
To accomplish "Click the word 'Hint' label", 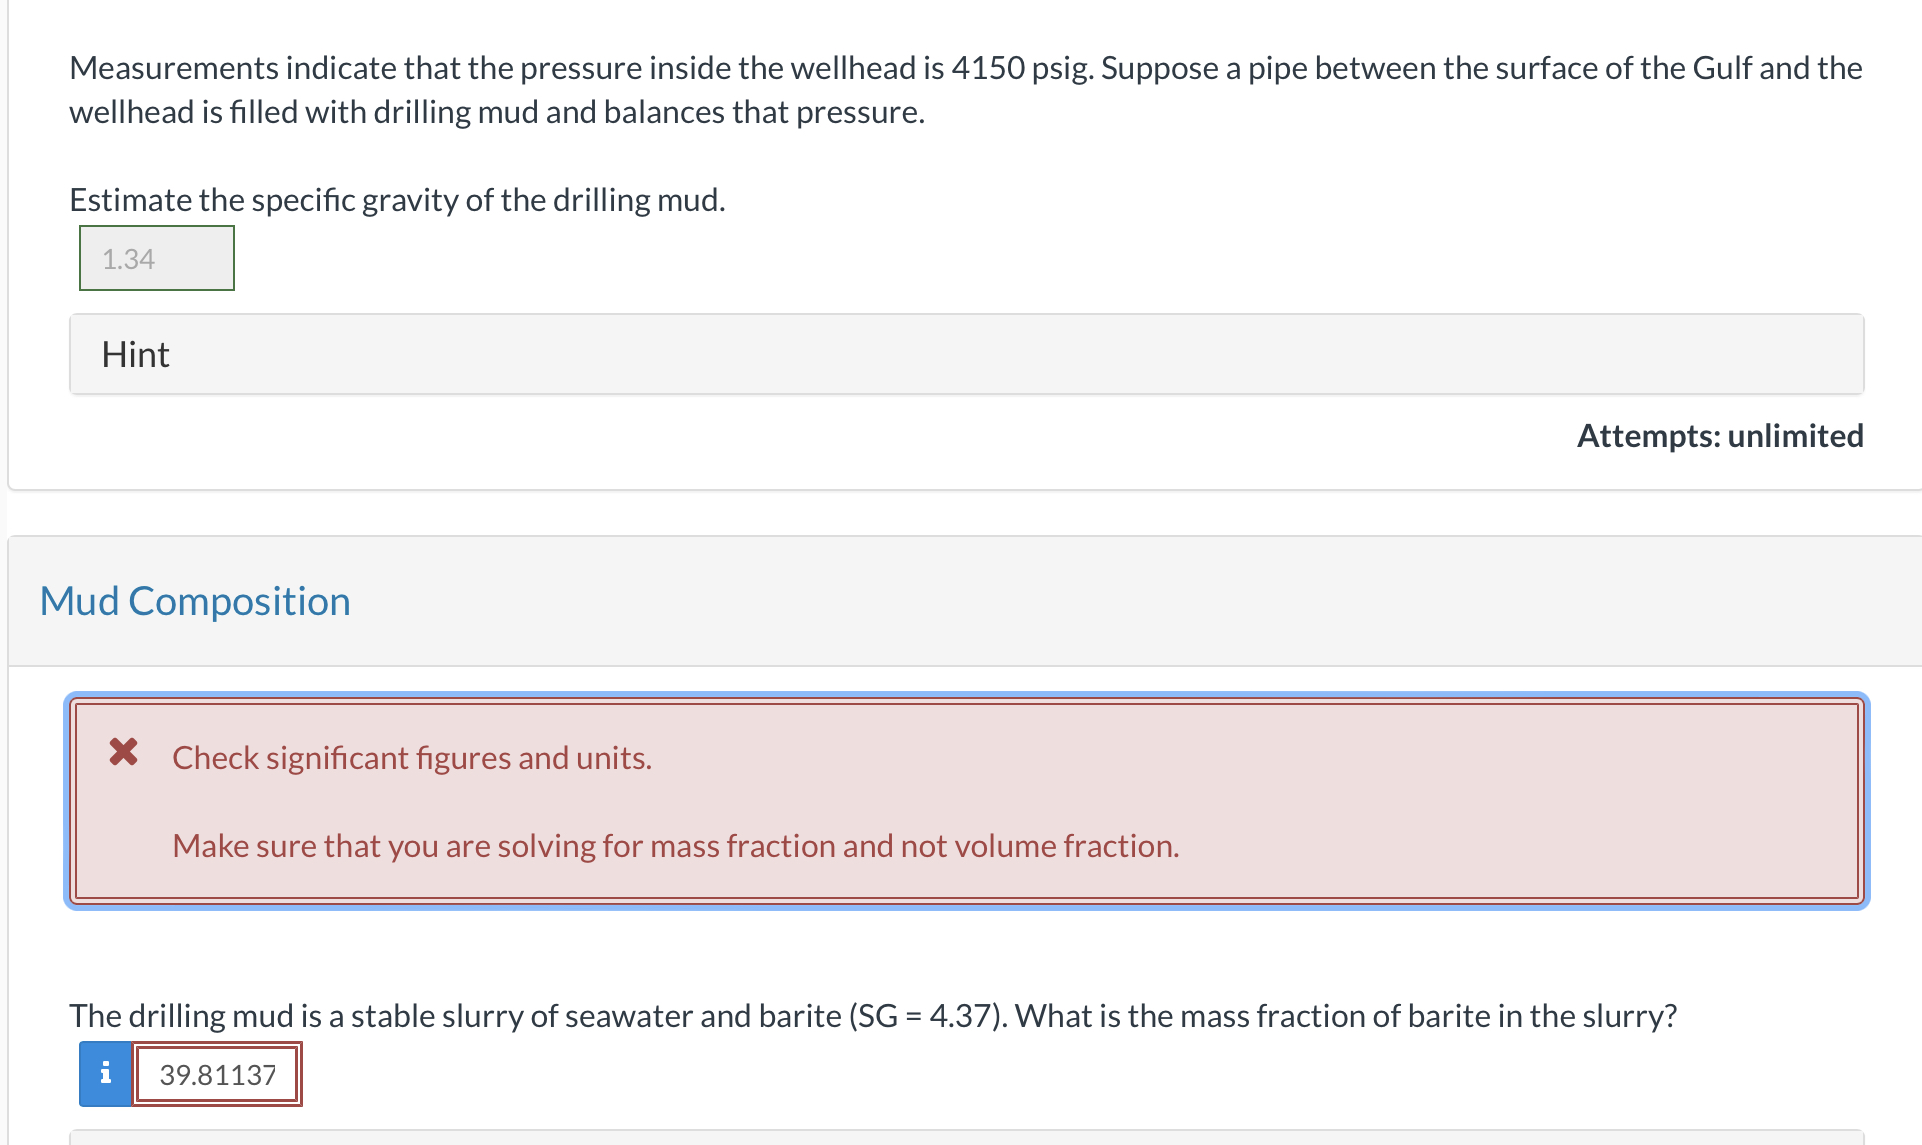I will coord(136,355).
